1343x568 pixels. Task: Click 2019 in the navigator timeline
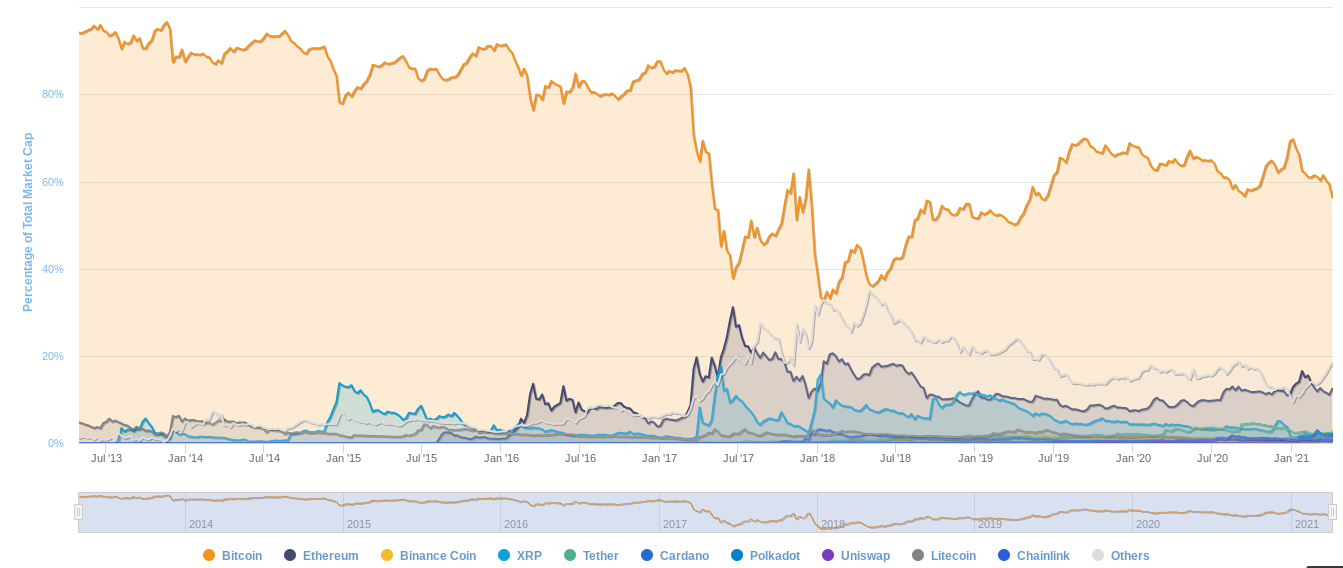click(990, 524)
